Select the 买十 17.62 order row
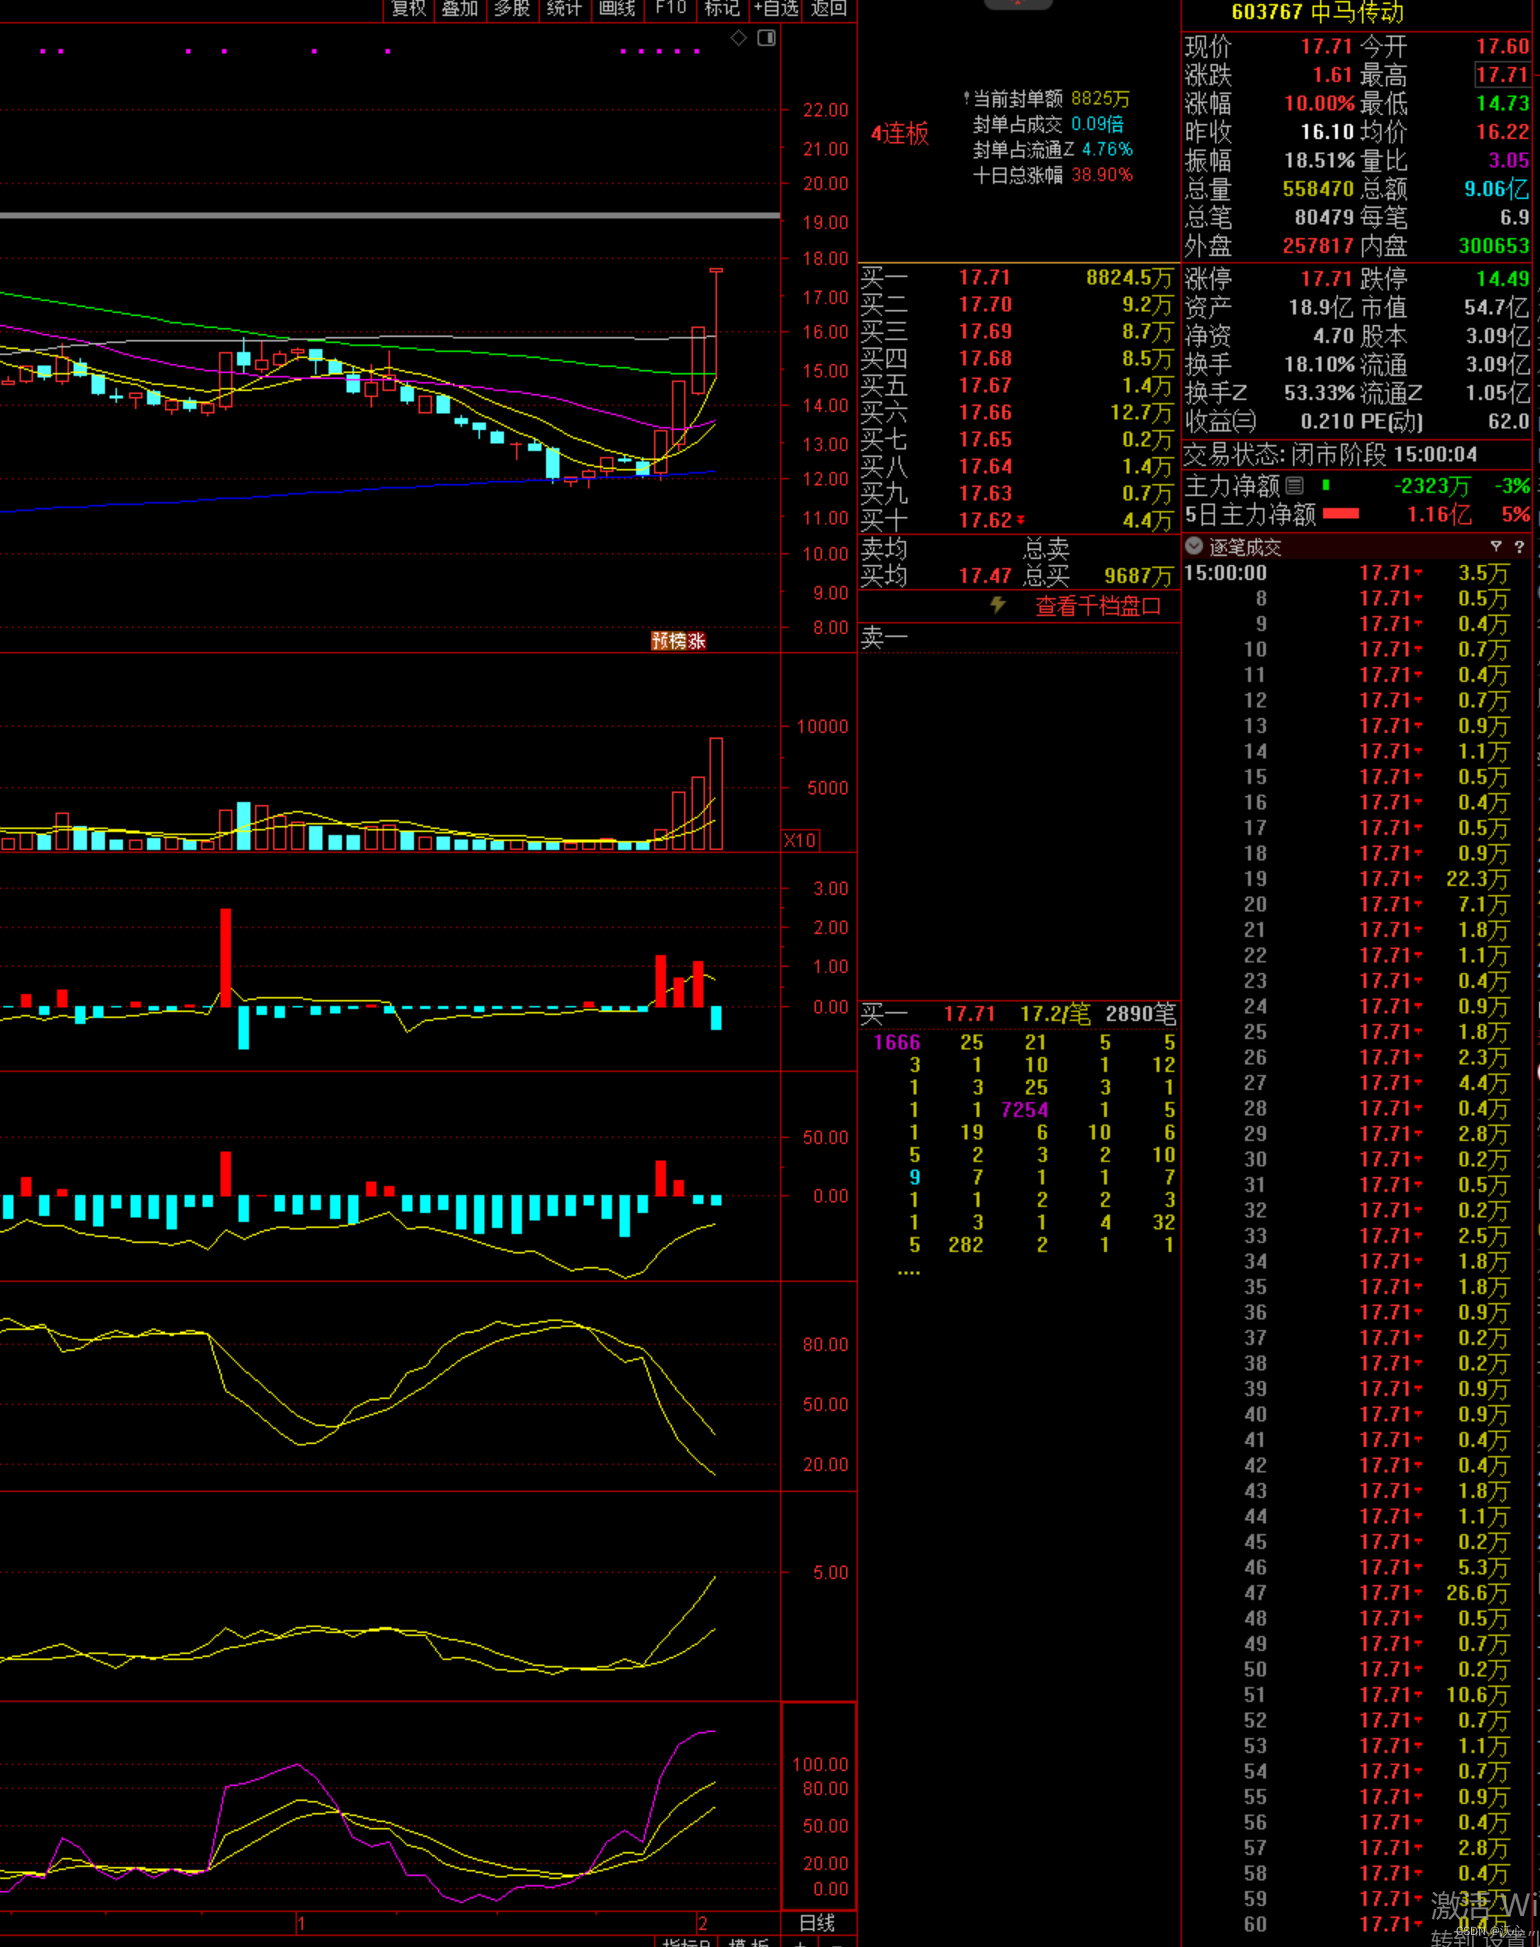This screenshot has width=1540, height=1947. (1018, 521)
